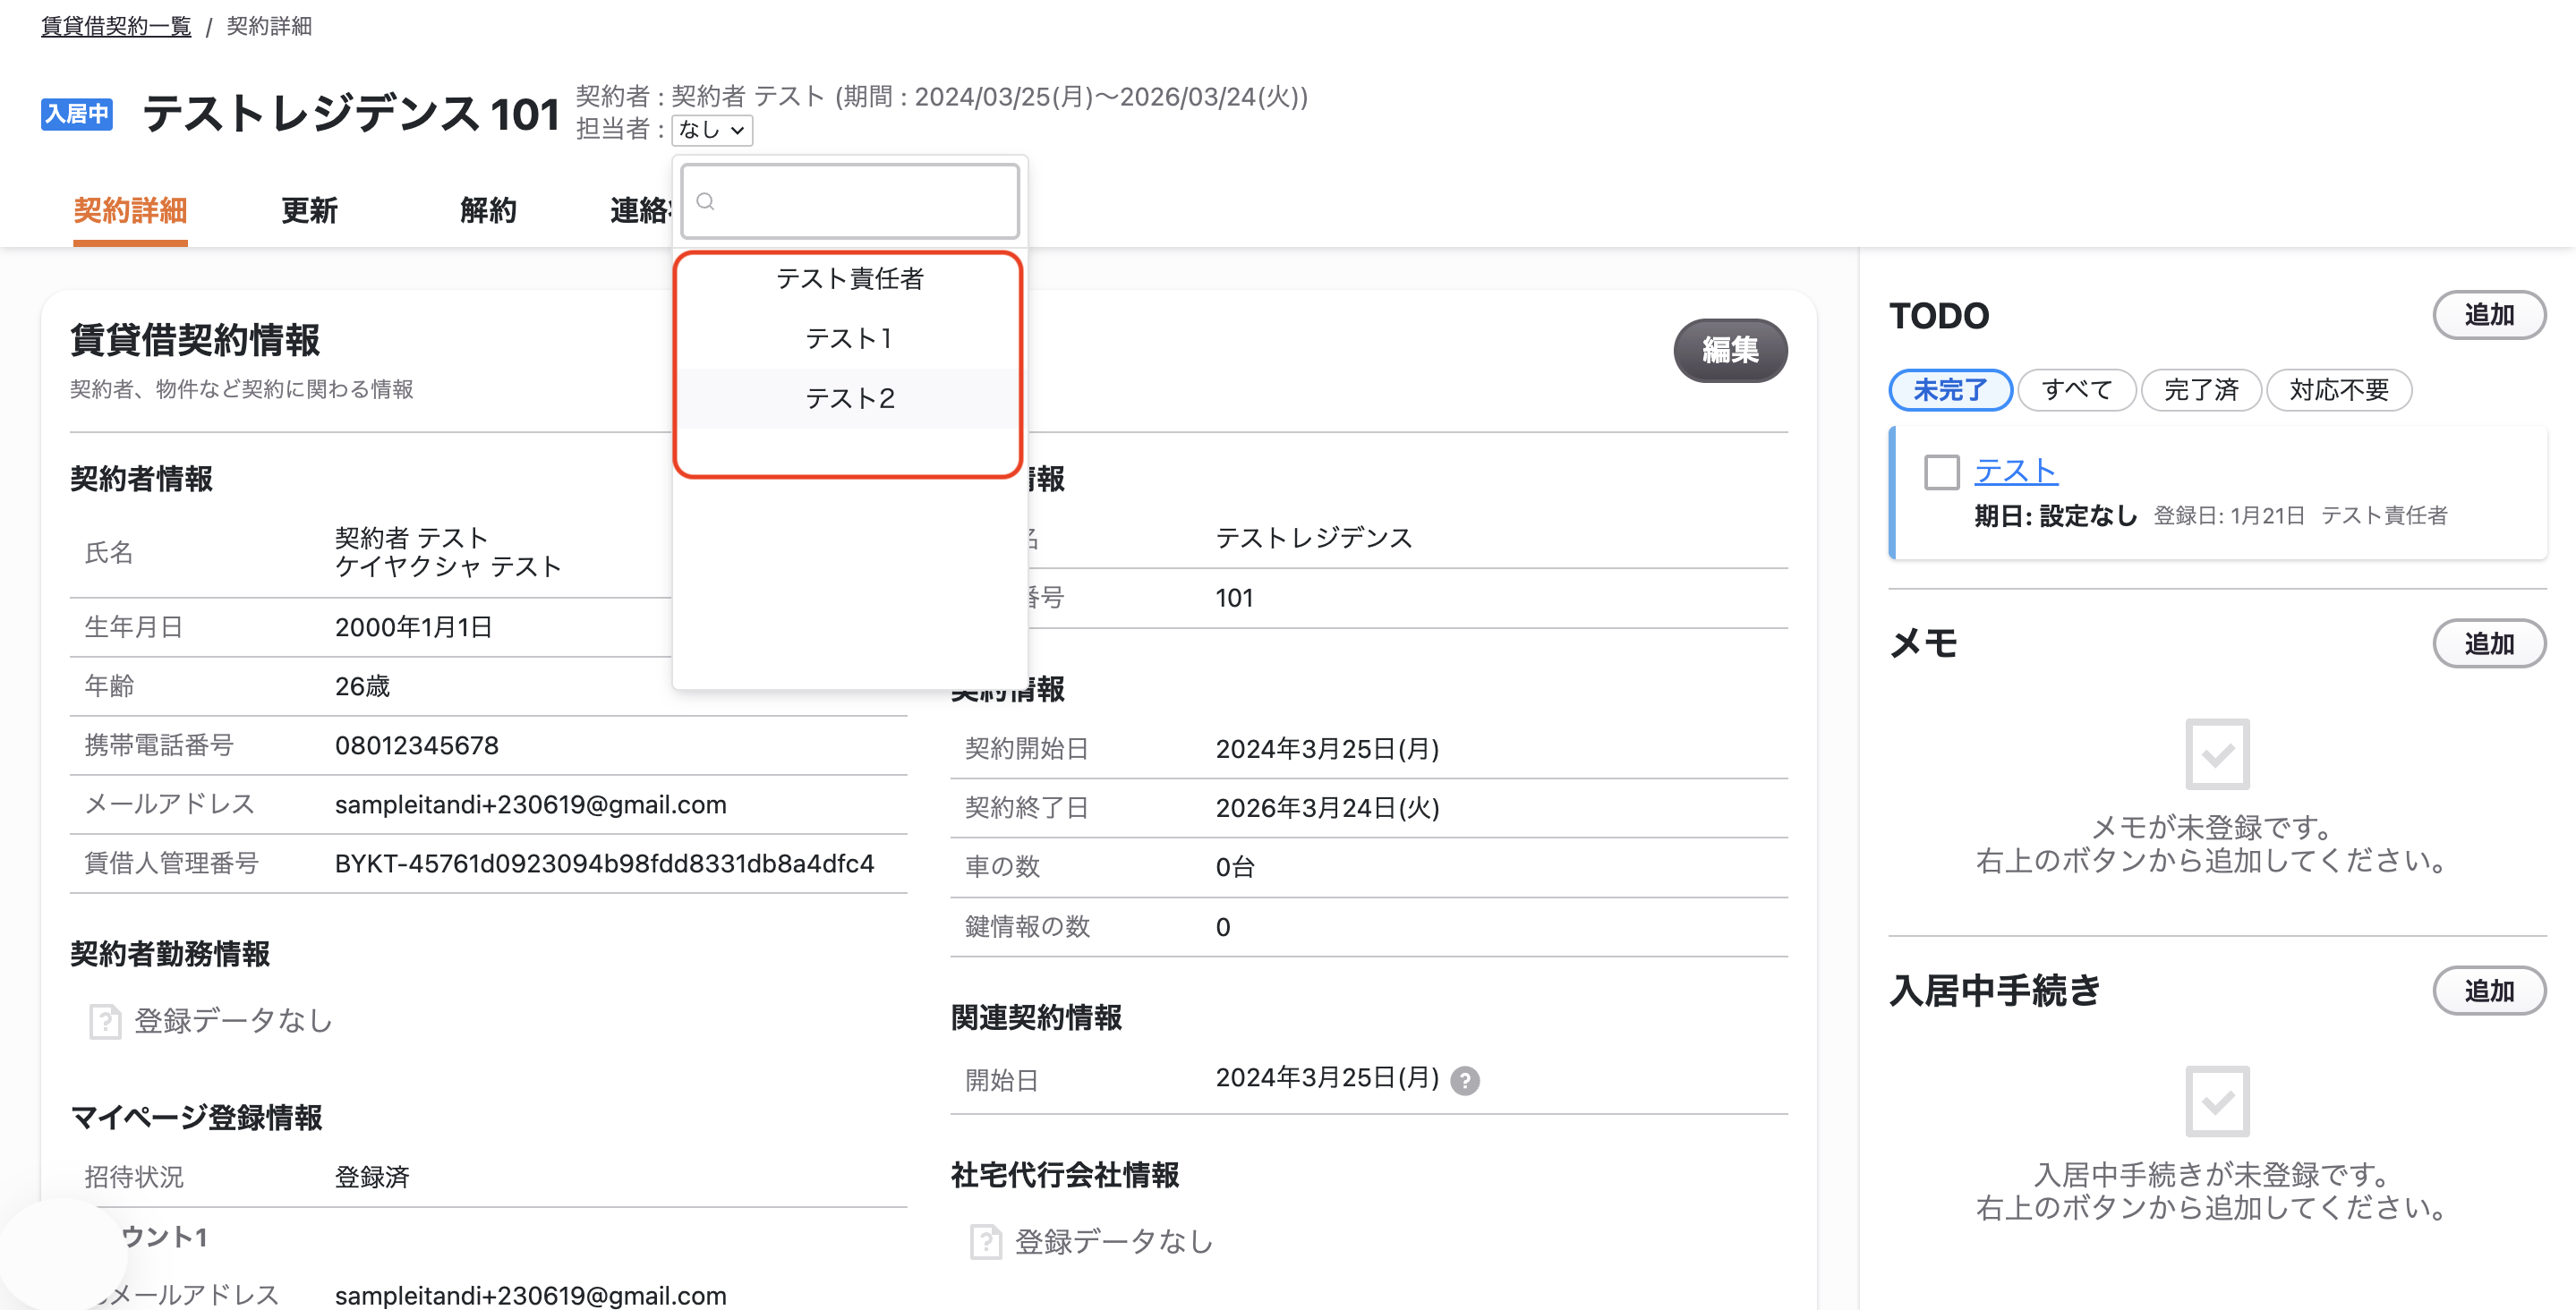Screen dimensions: 2576x1310
Task: Click 契約終了日 value 2026年3月24日(火)
Action: tap(1327, 808)
